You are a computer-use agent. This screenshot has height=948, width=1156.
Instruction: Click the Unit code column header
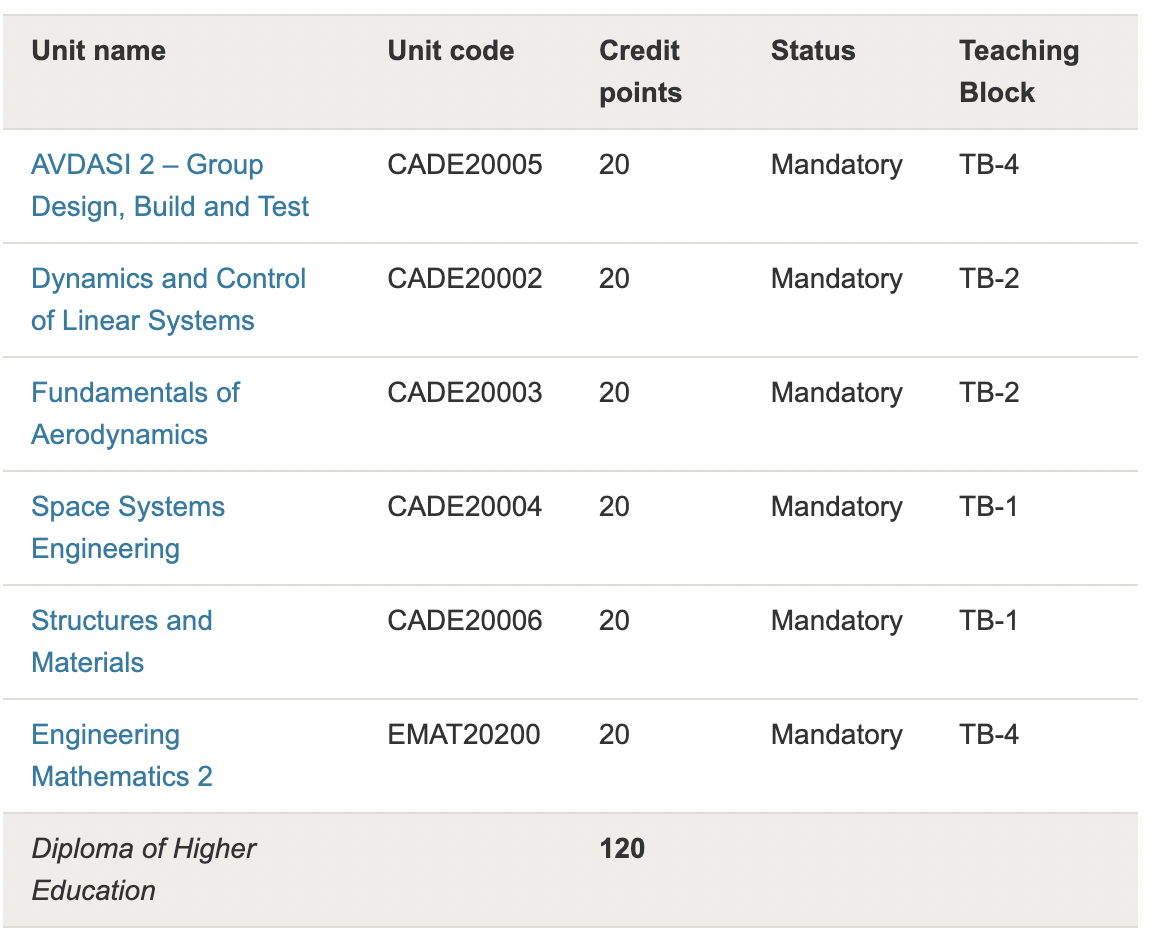pyautogui.click(x=450, y=51)
